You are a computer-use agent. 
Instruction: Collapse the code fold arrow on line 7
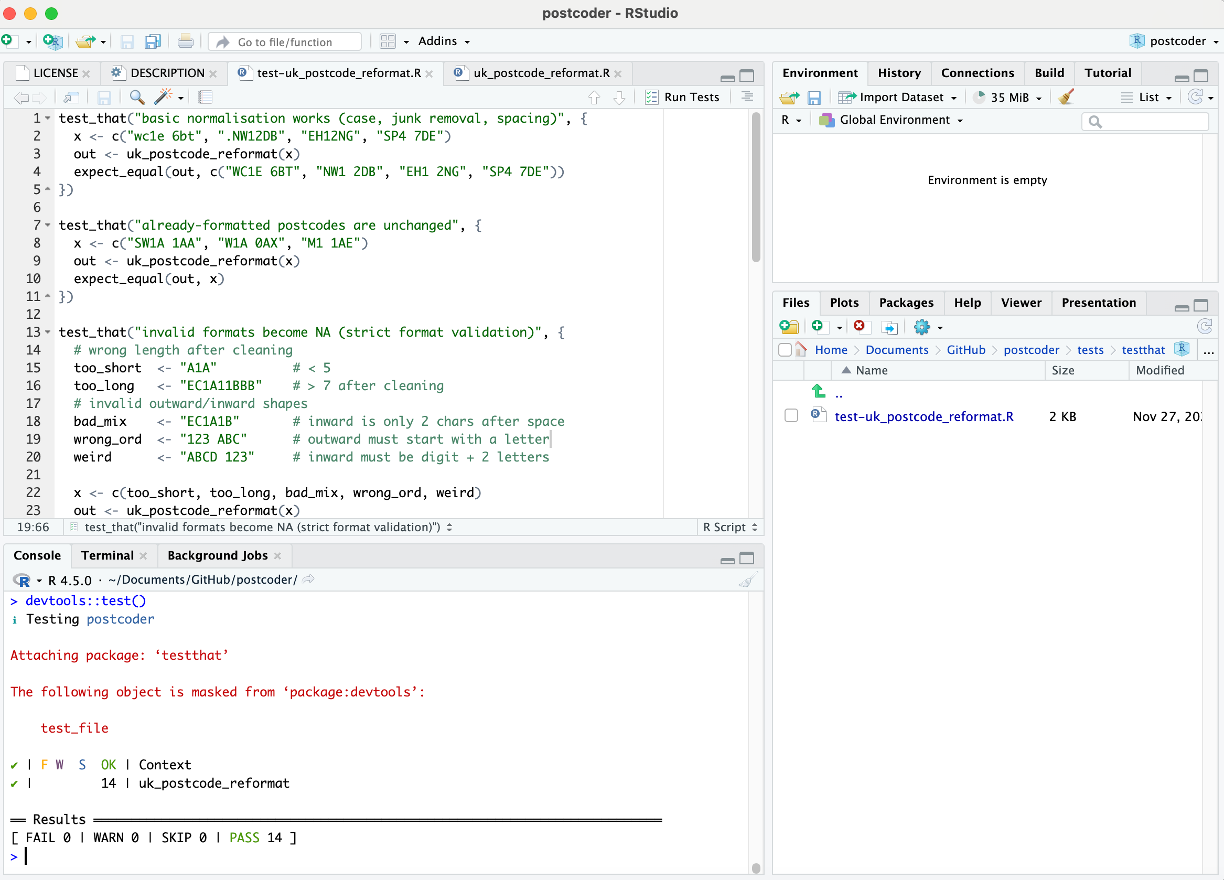click(48, 225)
